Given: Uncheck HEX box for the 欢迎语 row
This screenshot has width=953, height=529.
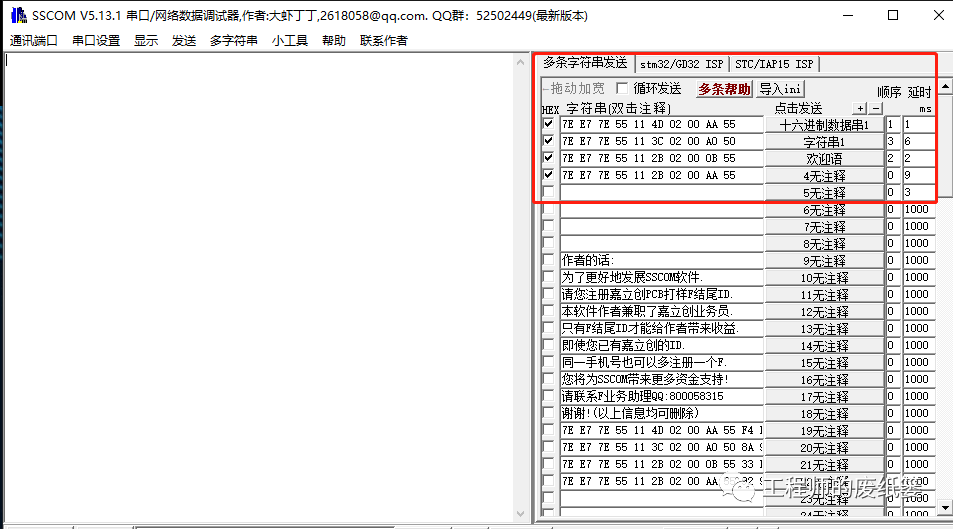Looking at the screenshot, I should point(548,158).
